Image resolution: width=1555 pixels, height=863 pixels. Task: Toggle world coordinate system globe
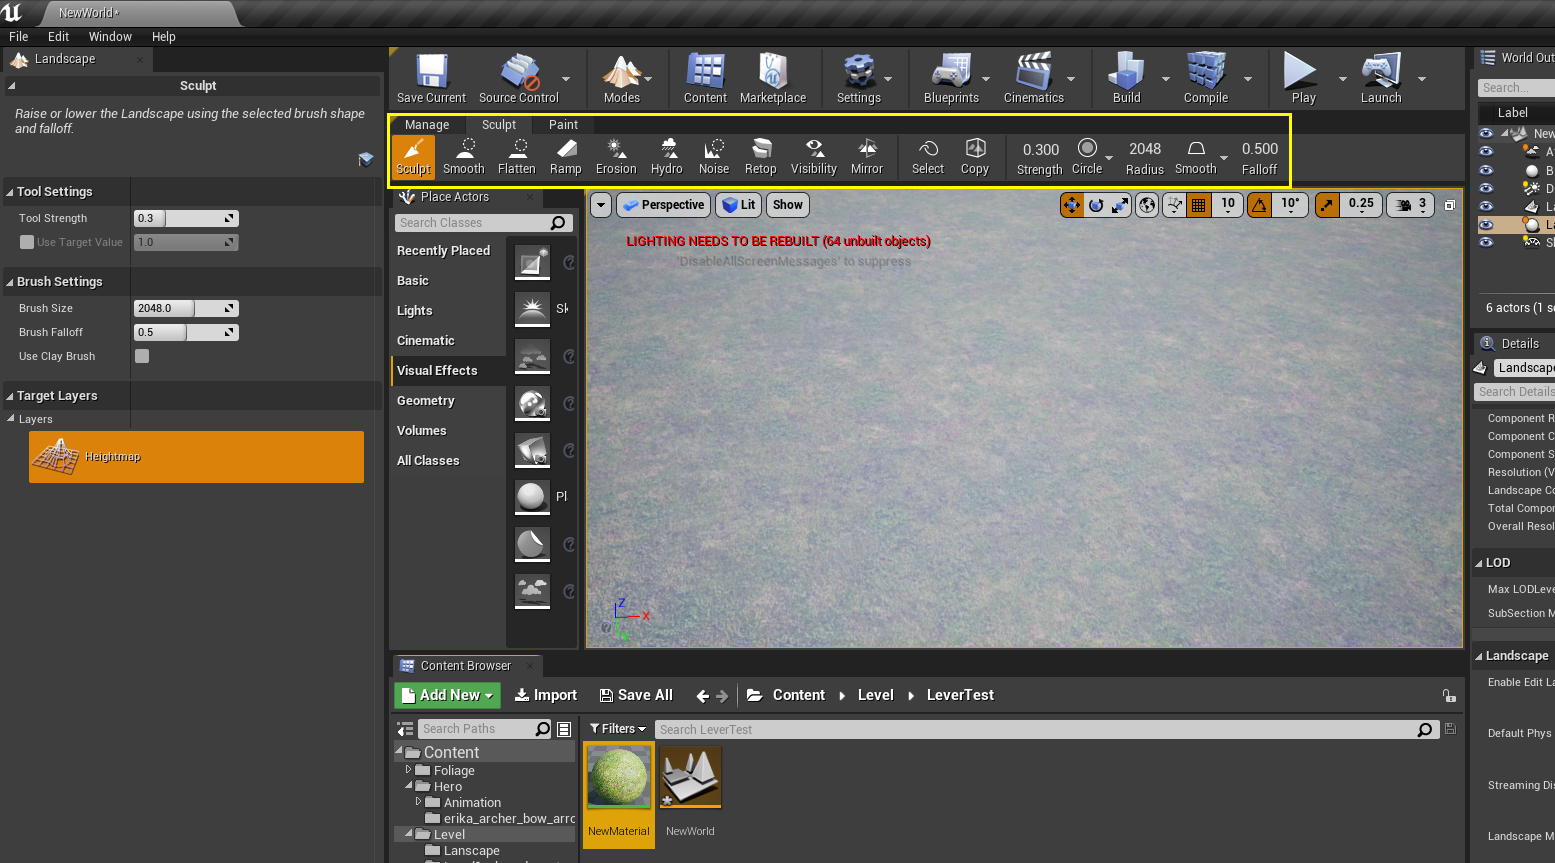click(x=1147, y=205)
